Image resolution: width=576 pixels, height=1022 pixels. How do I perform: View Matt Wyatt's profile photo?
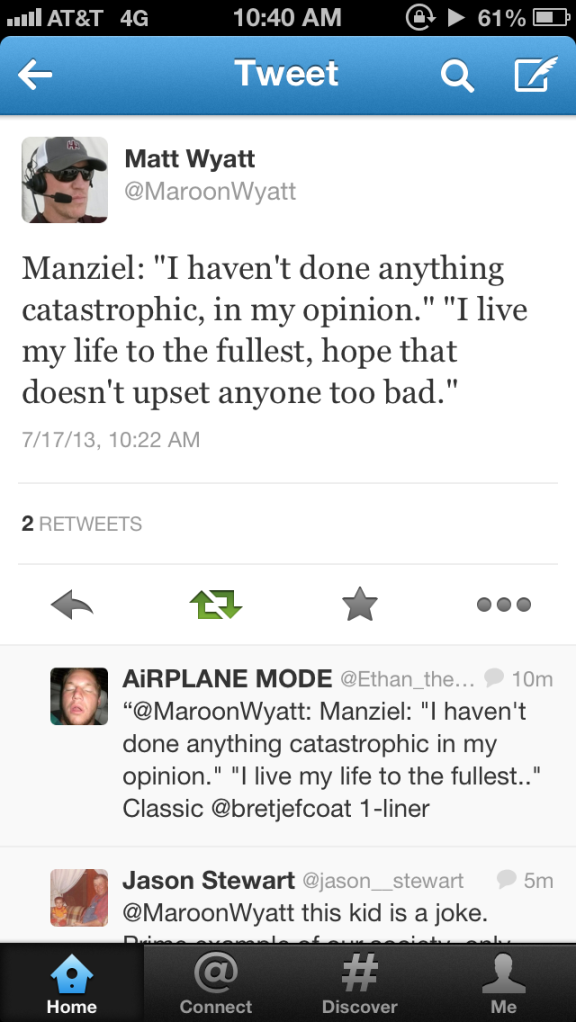[65, 180]
